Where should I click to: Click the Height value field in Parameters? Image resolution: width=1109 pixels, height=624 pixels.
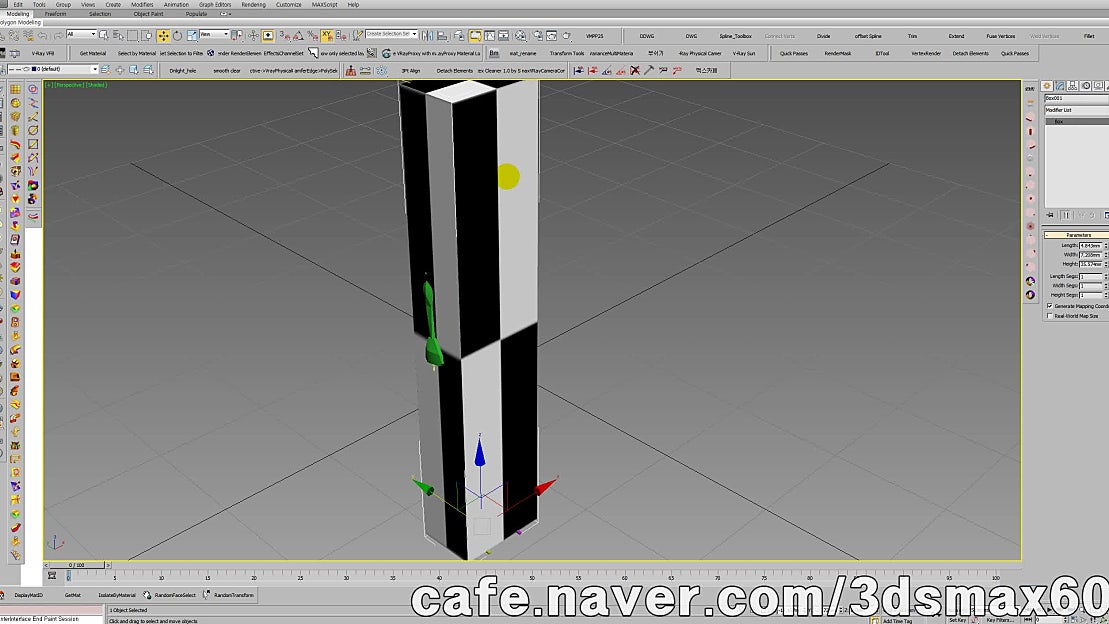pos(1092,264)
